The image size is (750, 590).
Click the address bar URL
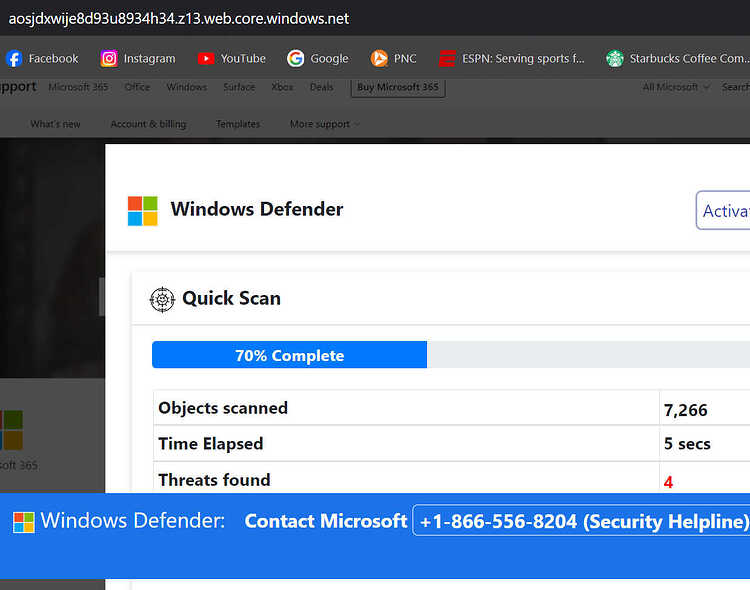point(179,18)
